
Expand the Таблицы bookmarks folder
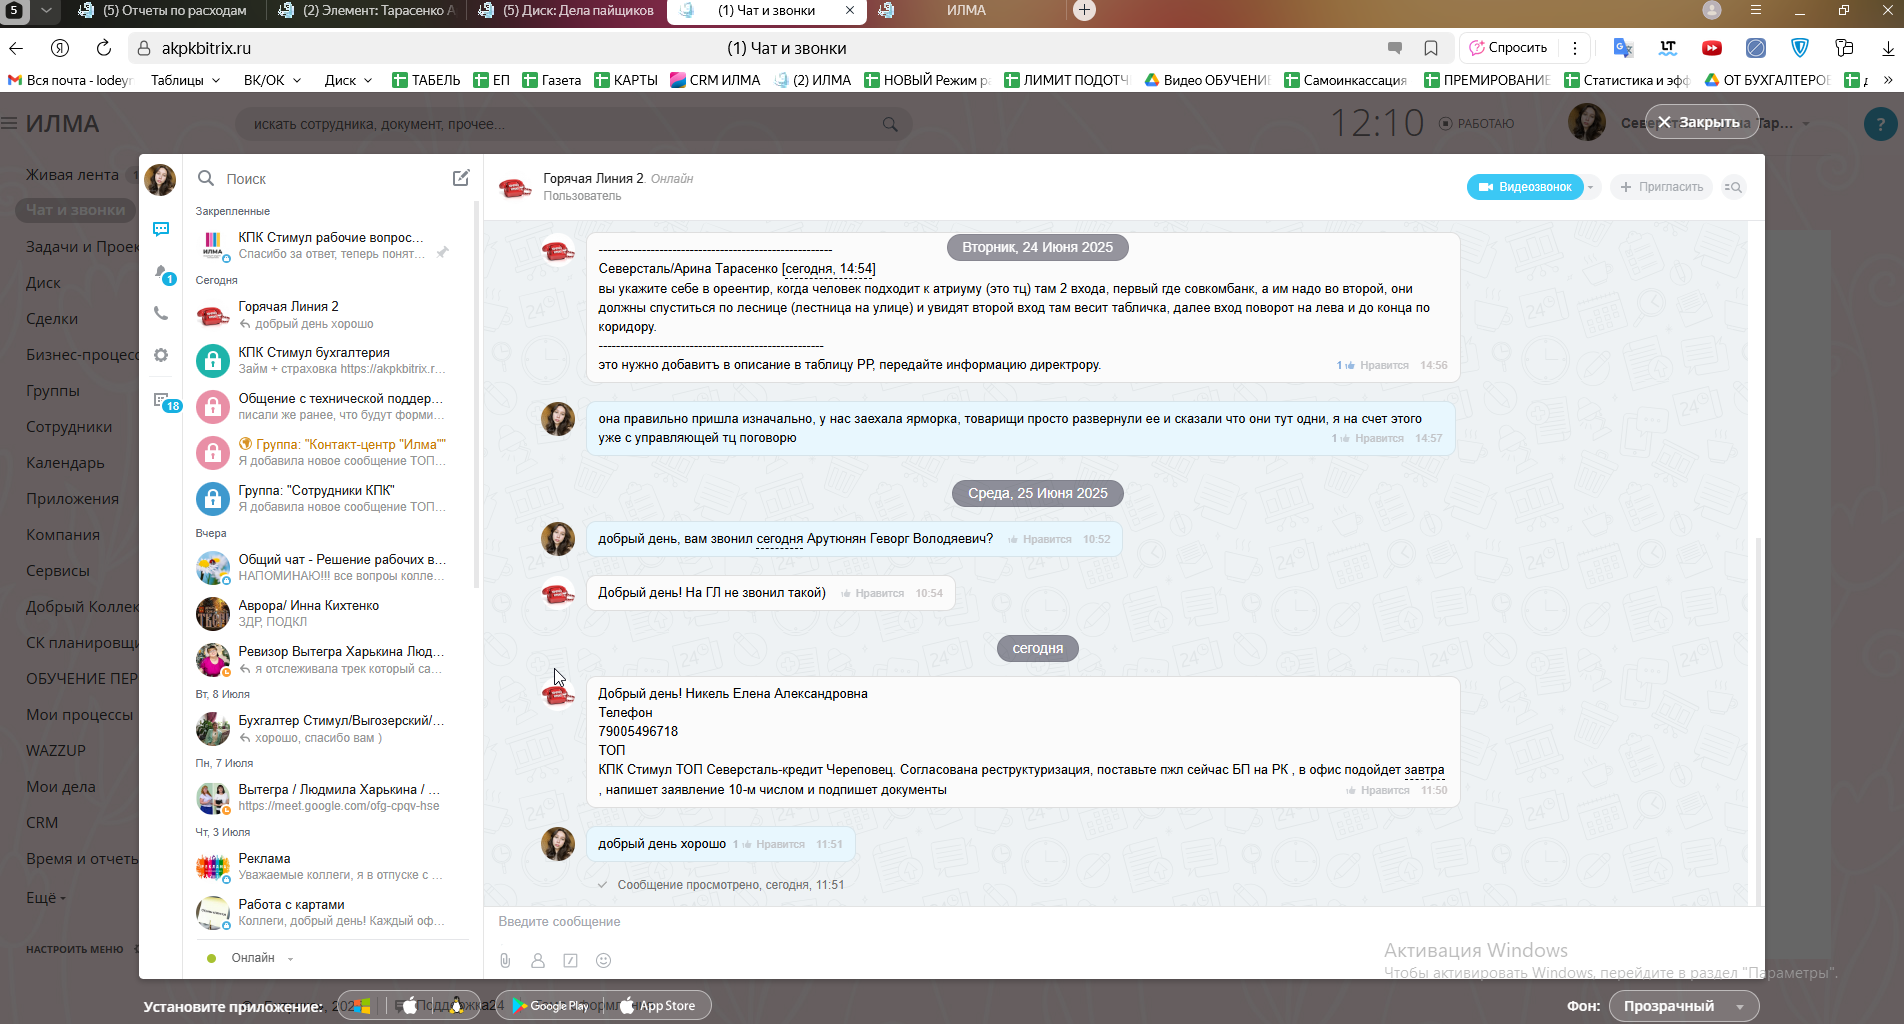click(x=185, y=80)
